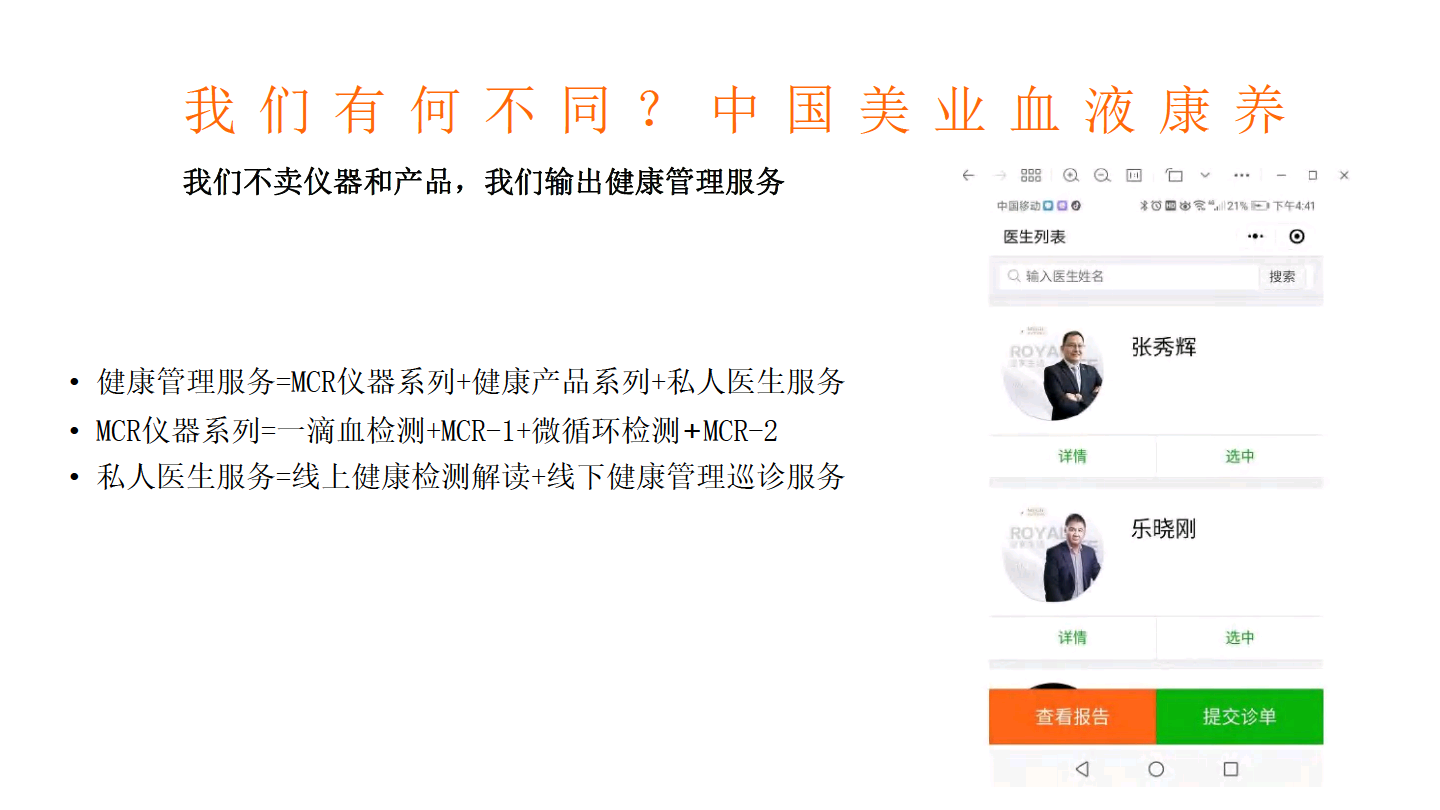Image resolution: width=1440 pixels, height=810 pixels.
Task: Click the rotate/window overlay icon
Action: pyautogui.click(x=1174, y=175)
